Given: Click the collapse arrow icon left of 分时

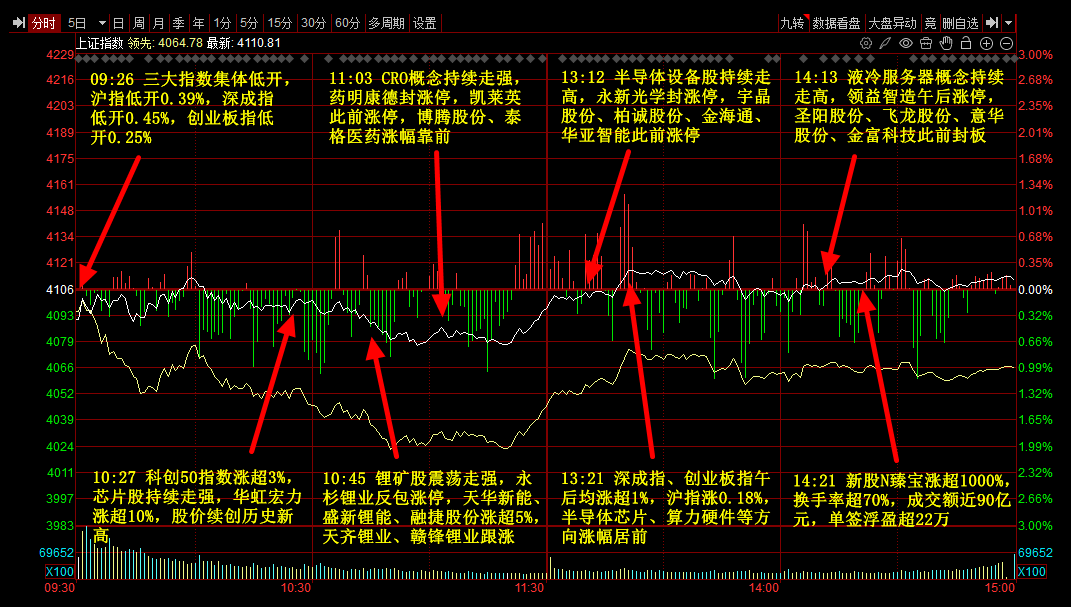Looking at the screenshot, I should coord(18,23).
